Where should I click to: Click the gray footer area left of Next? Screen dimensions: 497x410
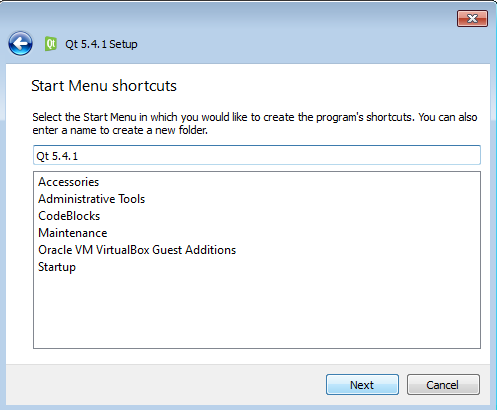tap(165, 385)
